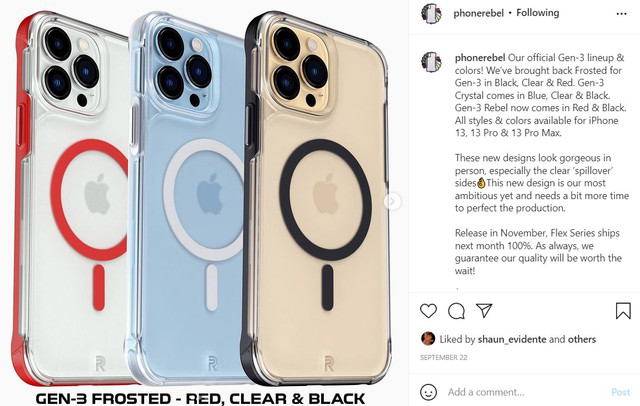Save the post with the bookmark icon
Screen dimensions: 640x406
point(623,311)
